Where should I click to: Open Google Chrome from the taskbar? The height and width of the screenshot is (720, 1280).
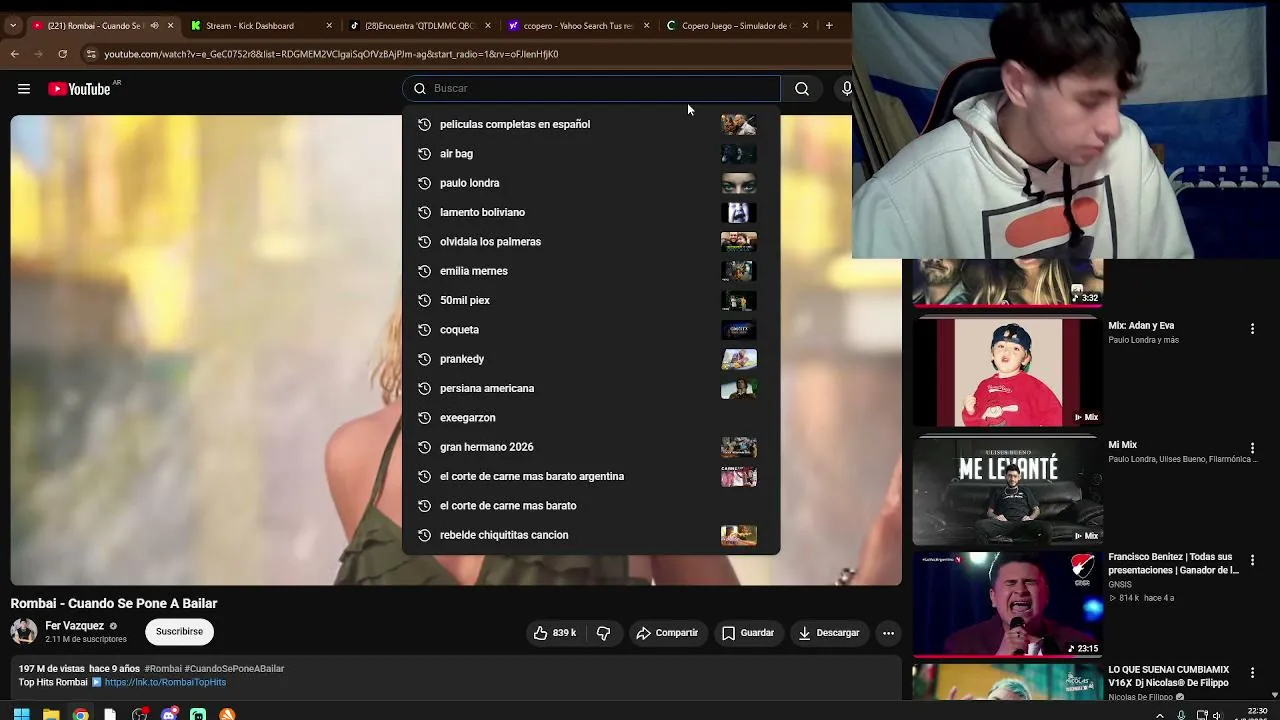(81, 714)
